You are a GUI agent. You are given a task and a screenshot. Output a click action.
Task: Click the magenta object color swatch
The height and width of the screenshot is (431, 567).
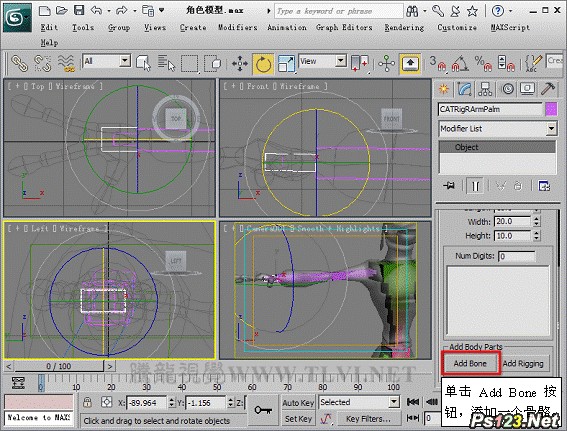tap(551, 109)
